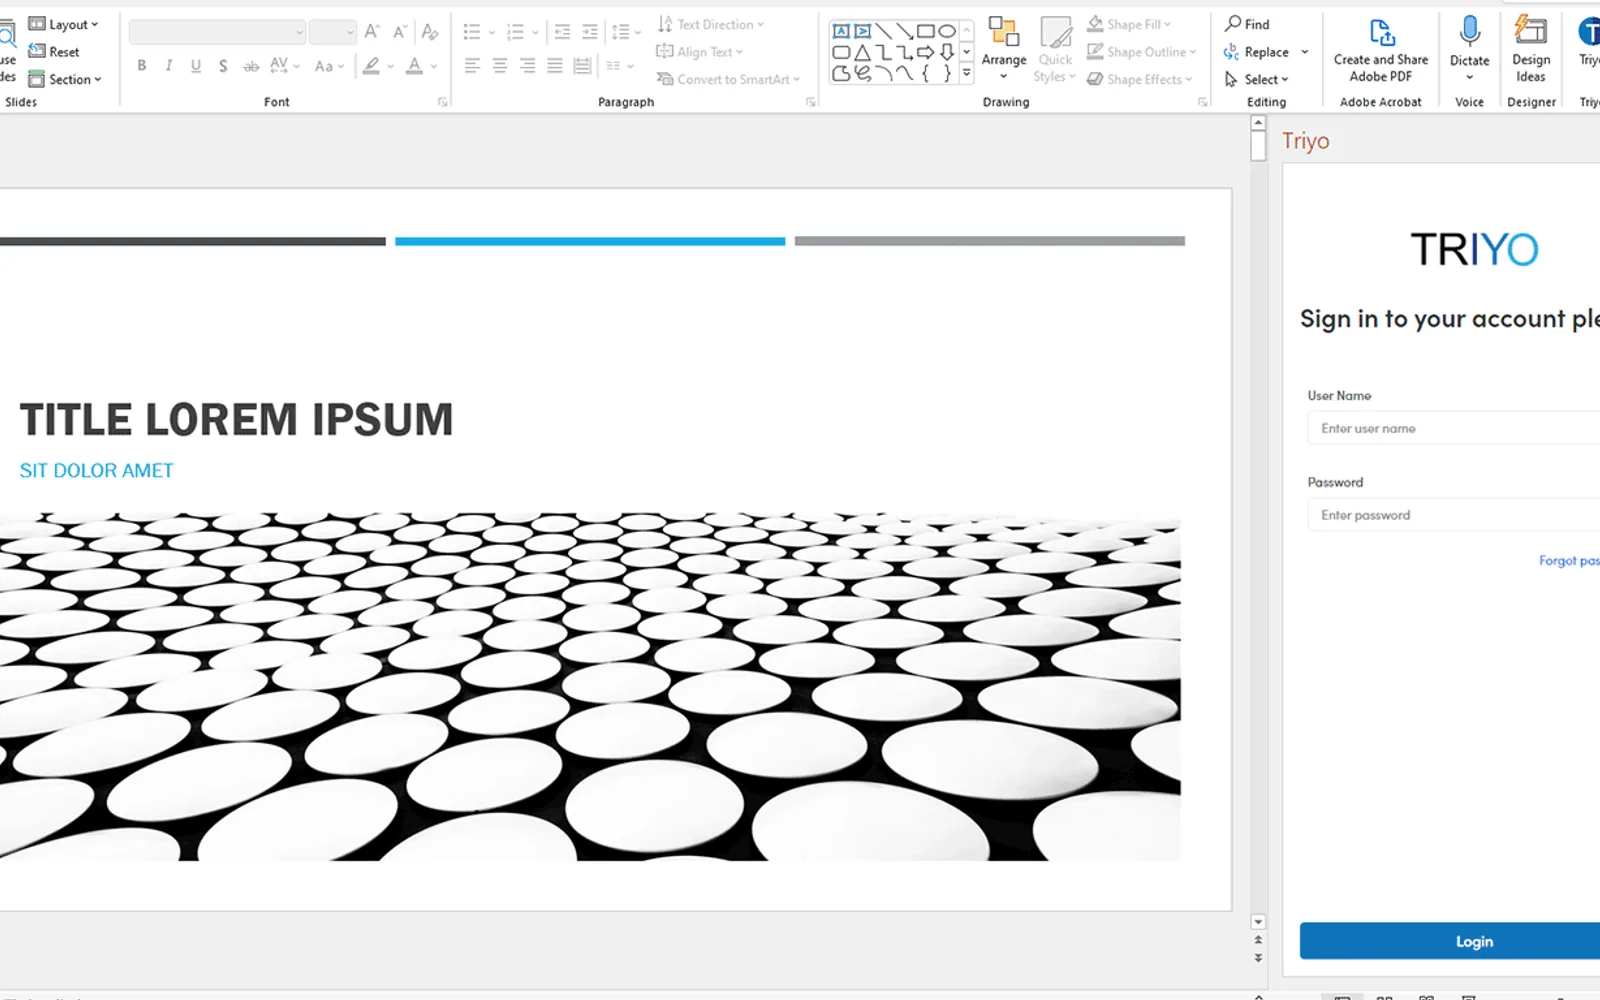This screenshot has width=1600, height=1000.
Task: Open Quick Styles gallery
Action: coord(1055,48)
